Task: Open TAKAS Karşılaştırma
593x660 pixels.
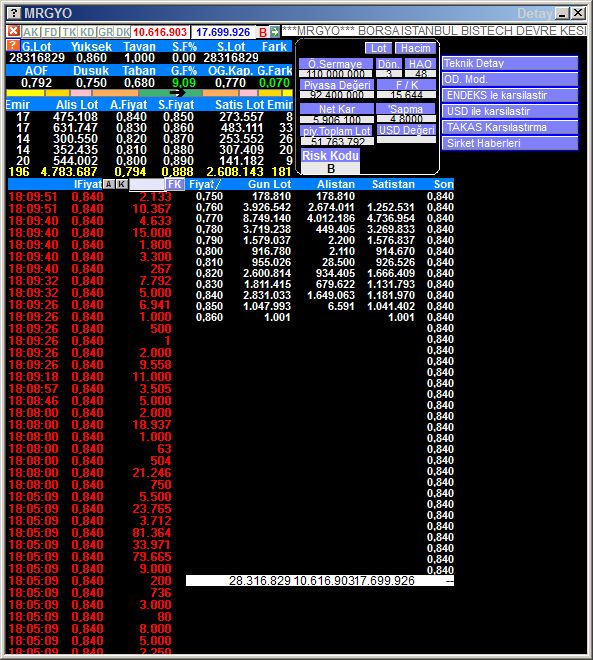Action: tap(510, 128)
